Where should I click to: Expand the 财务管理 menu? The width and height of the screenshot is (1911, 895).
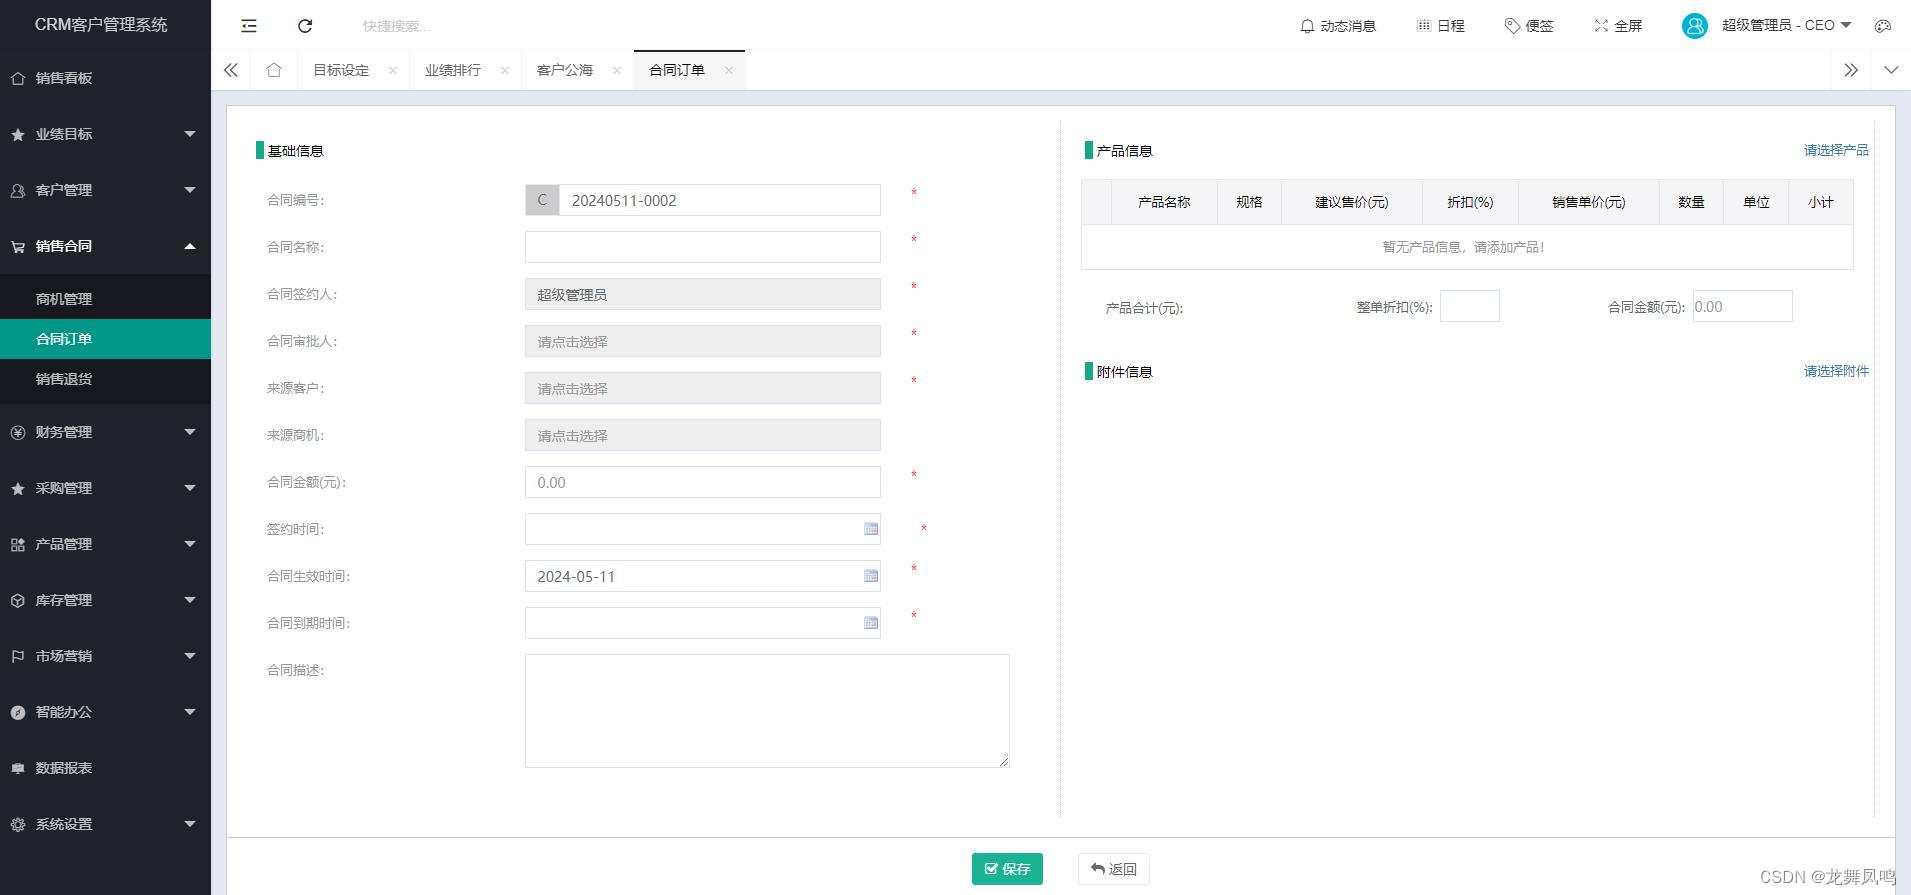click(x=105, y=432)
